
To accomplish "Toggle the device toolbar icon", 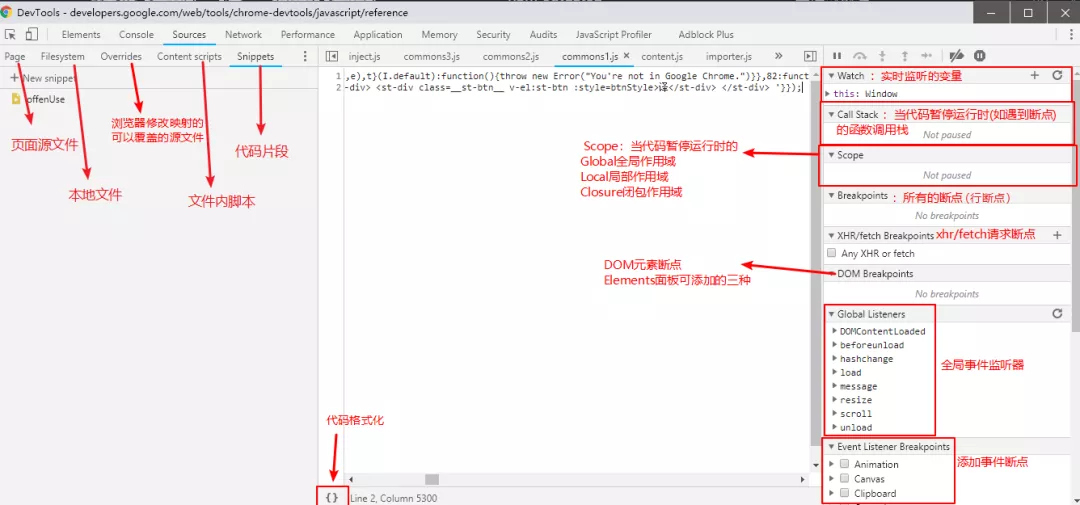I will pyautogui.click(x=32, y=34).
